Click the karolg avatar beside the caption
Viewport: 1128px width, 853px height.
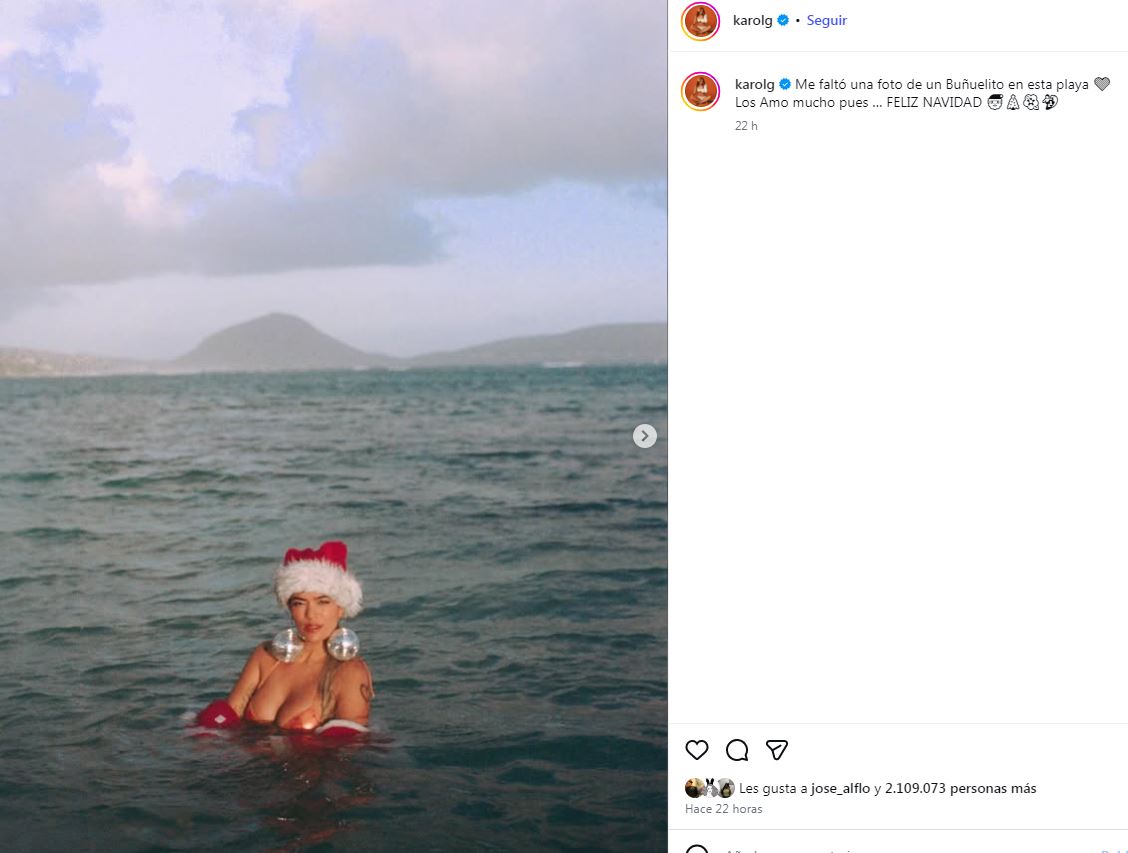[x=701, y=92]
